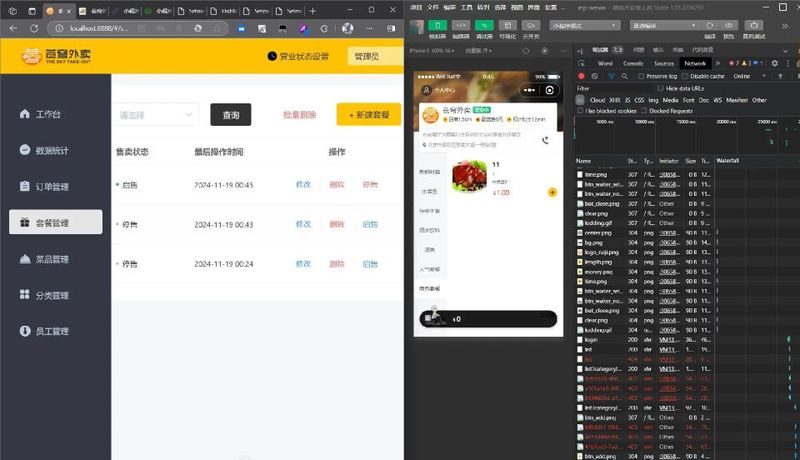Screen dimensions: 800x460
Task: Reload the browser page
Action: 34,29
